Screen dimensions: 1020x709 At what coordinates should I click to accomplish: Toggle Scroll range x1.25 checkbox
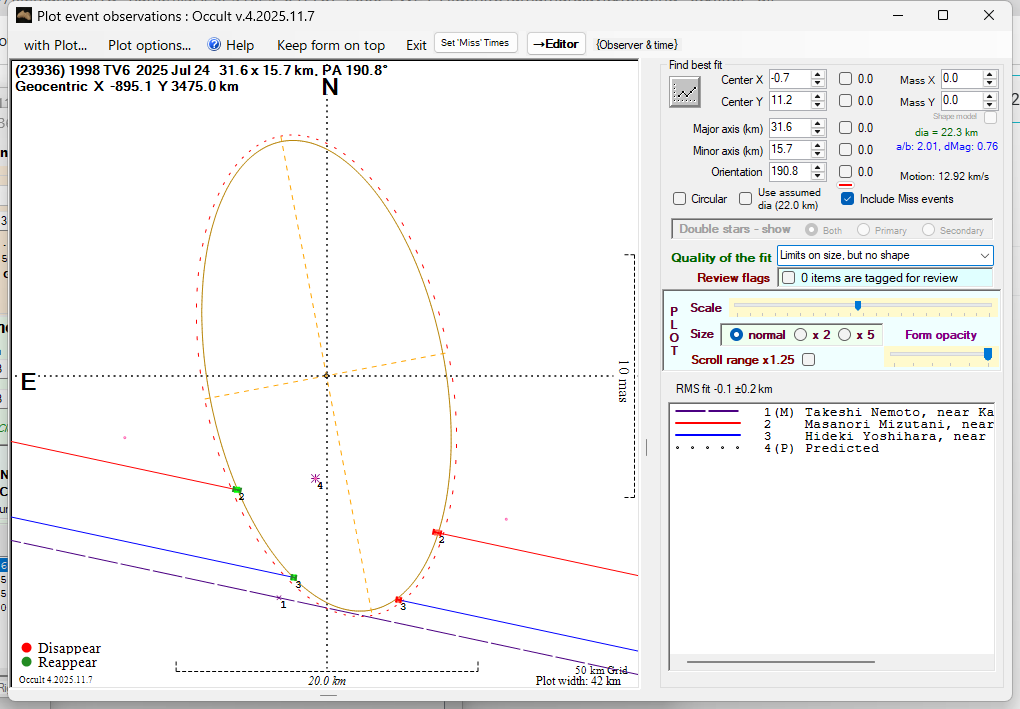pos(808,360)
